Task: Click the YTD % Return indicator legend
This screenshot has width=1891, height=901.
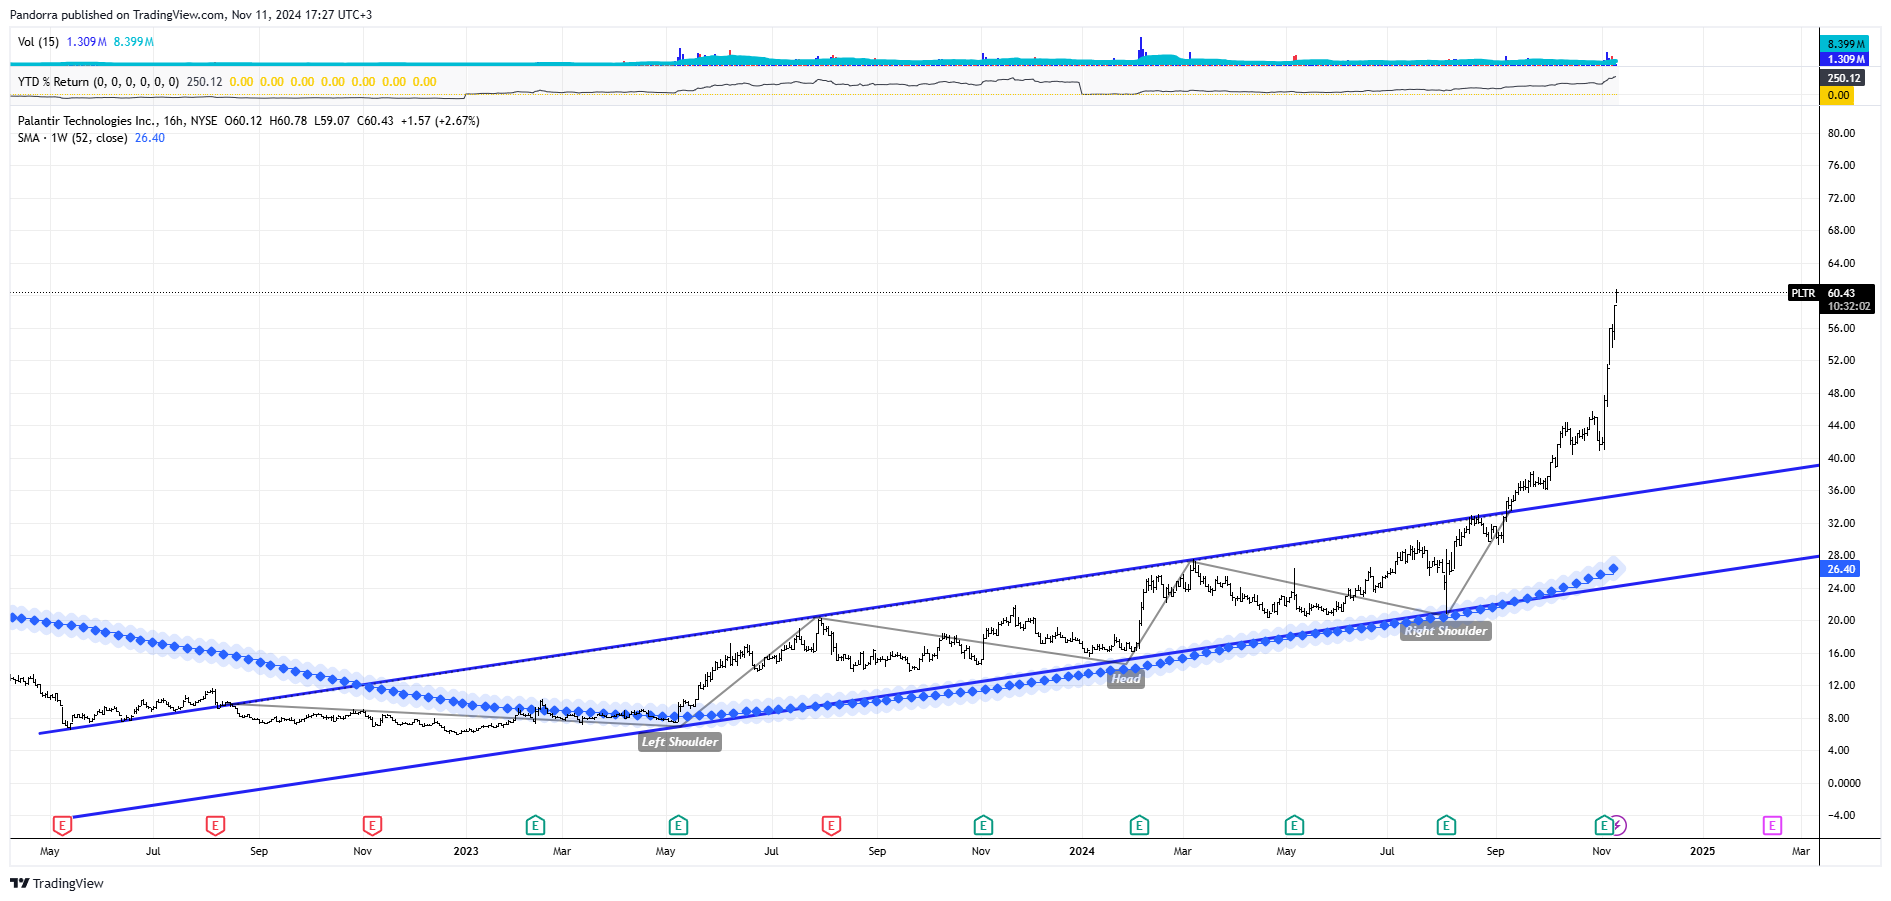Action: coord(98,82)
